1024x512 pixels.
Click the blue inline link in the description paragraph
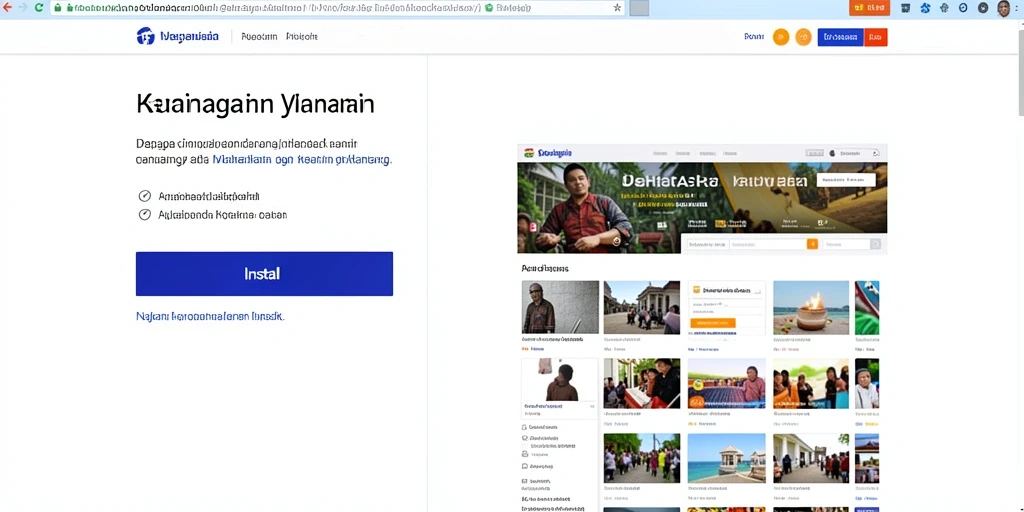pos(302,159)
